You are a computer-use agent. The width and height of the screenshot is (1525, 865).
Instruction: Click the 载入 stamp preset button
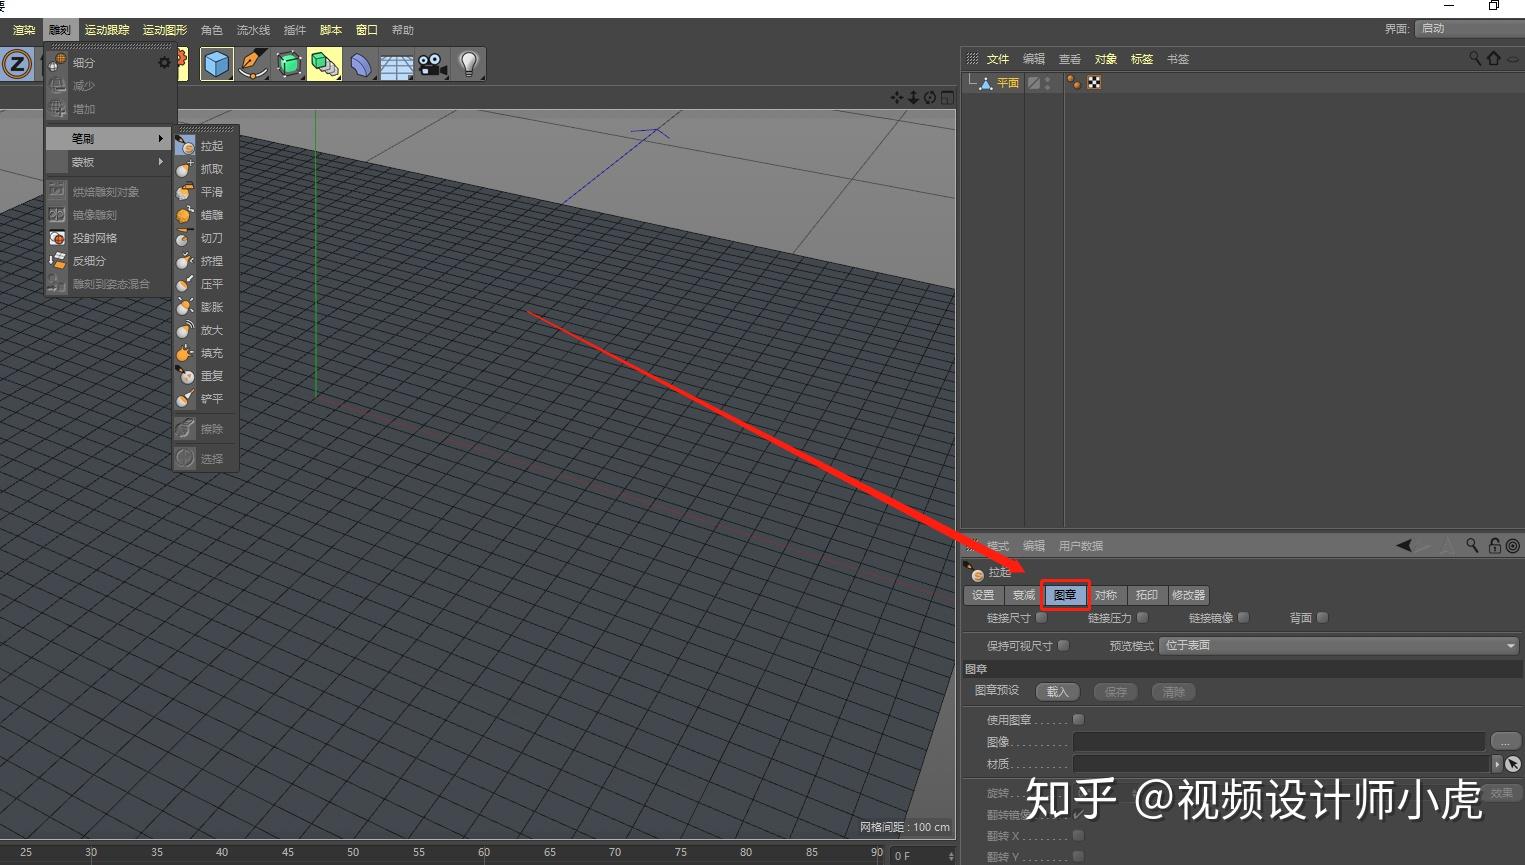(1057, 691)
